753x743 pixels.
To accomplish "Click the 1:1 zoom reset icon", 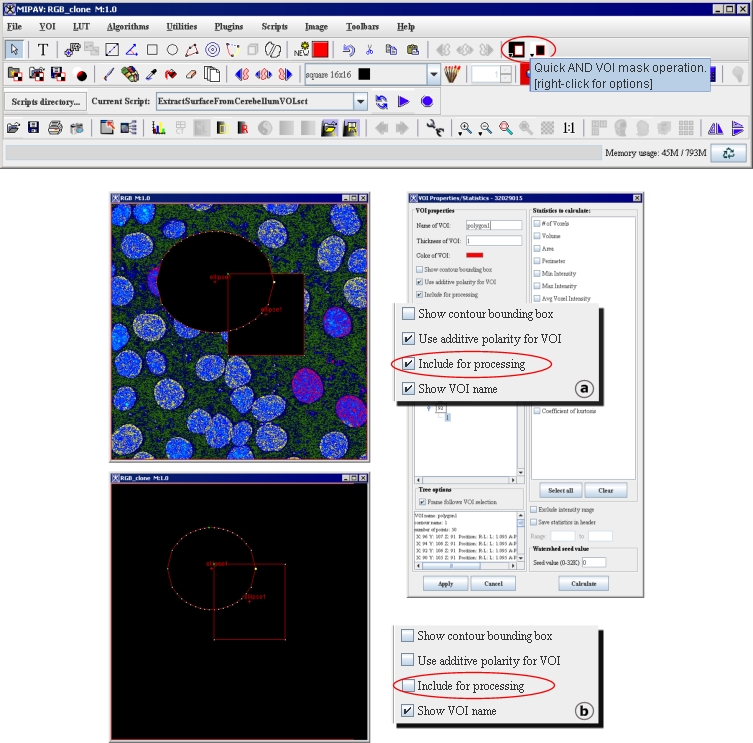I will [x=568, y=128].
